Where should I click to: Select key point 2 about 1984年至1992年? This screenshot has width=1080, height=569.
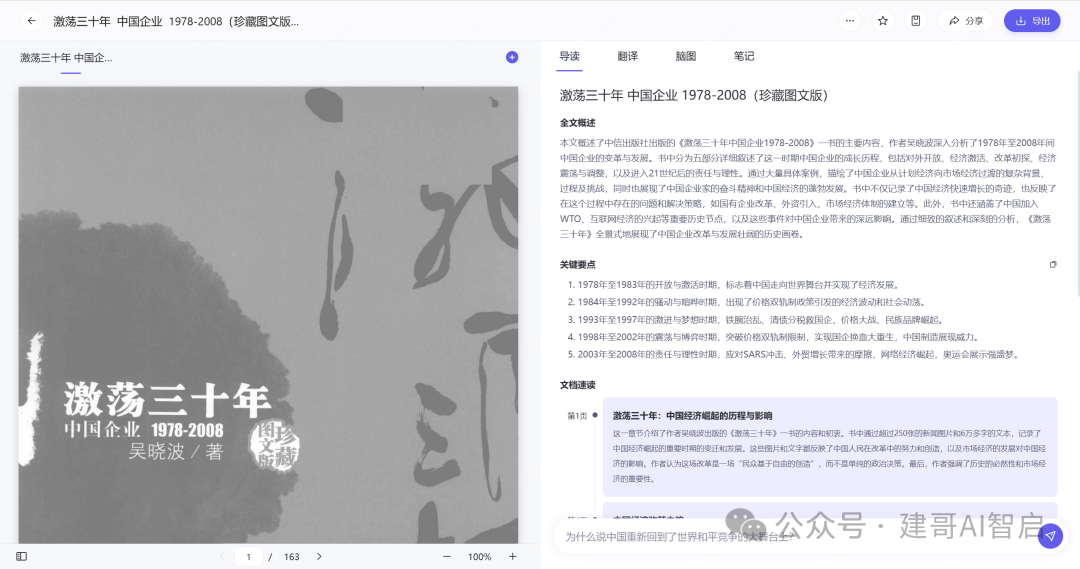tap(747, 302)
